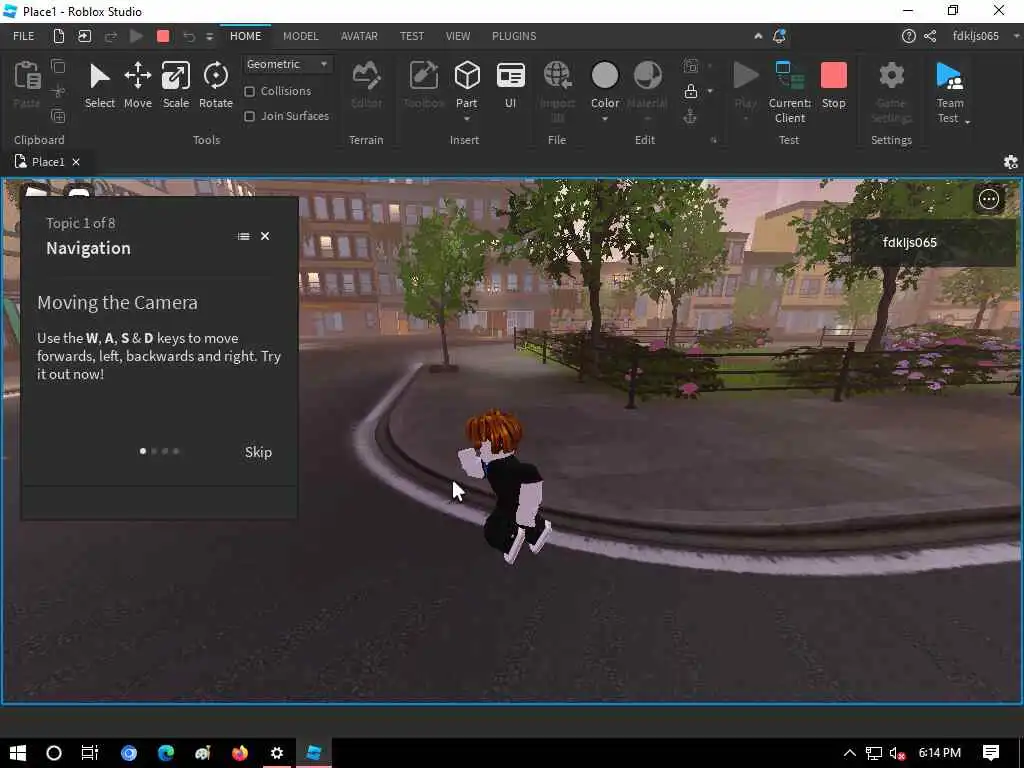Click the Share icon near username
This screenshot has height=768, width=1024.
(x=930, y=36)
